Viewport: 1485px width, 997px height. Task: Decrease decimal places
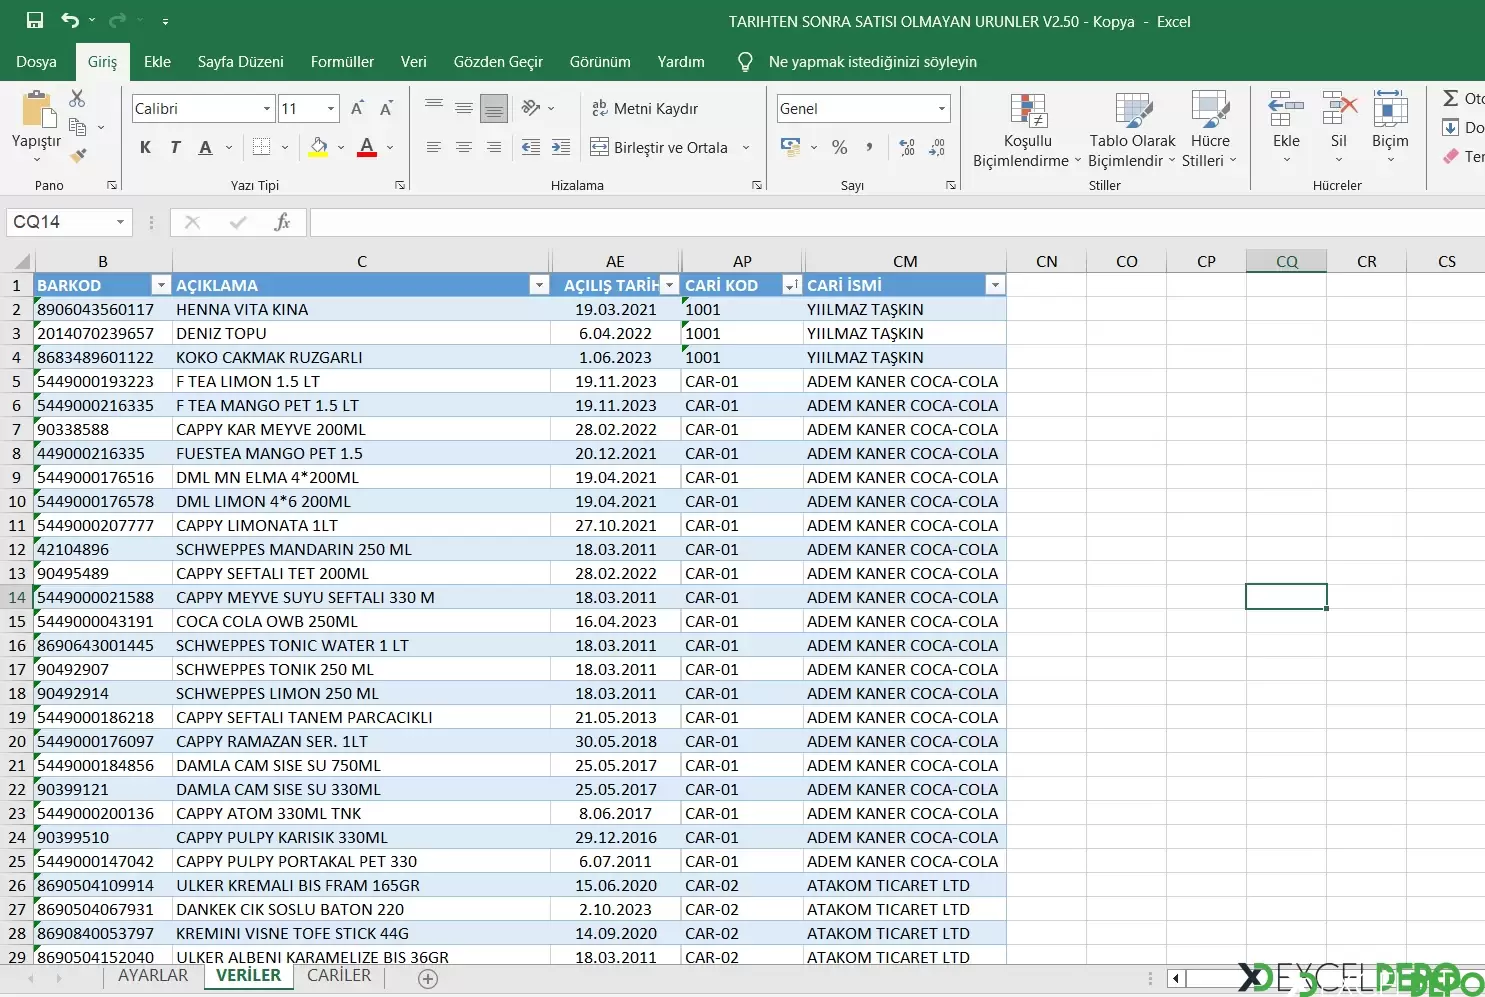click(937, 147)
